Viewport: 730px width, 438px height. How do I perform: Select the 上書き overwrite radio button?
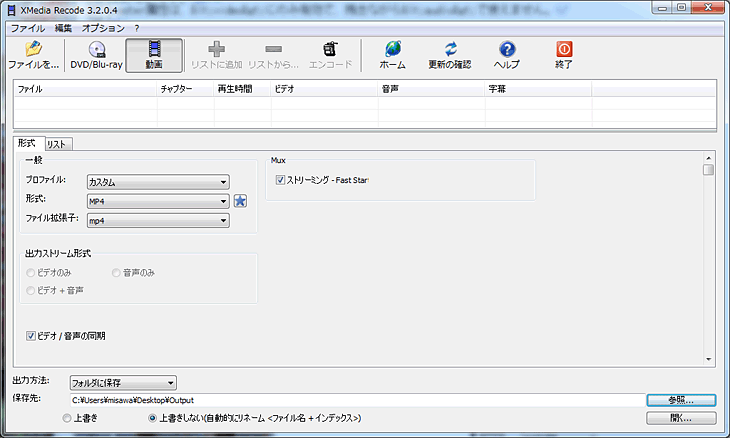click(67, 418)
